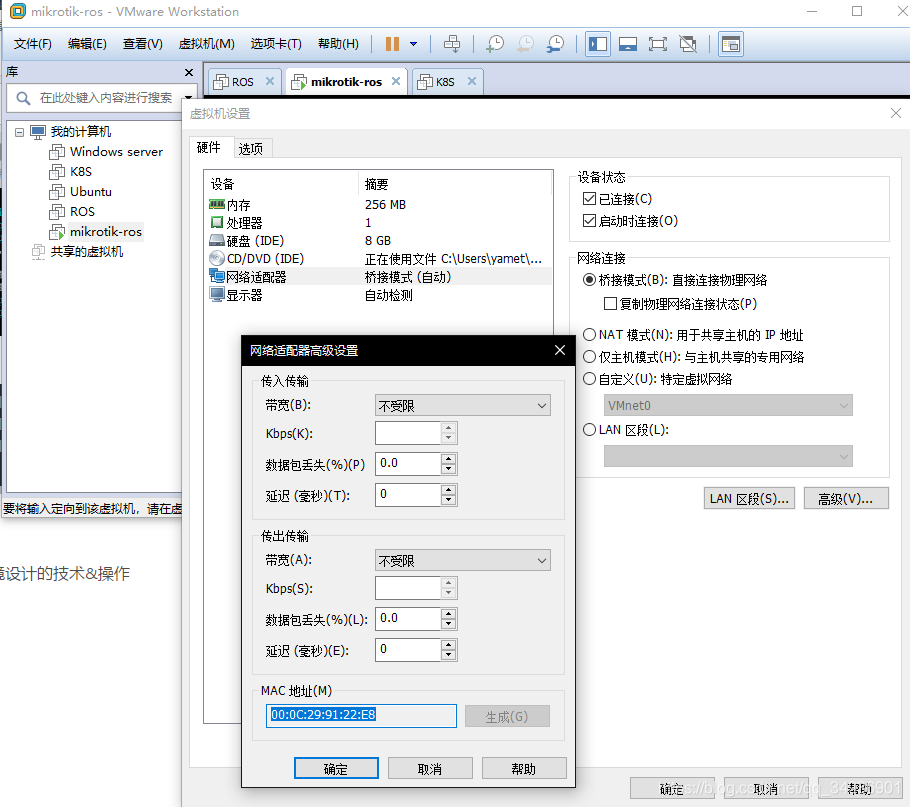Image resolution: width=910 pixels, height=807 pixels.
Task: Revert to the previous snapshot icon
Action: (x=525, y=44)
